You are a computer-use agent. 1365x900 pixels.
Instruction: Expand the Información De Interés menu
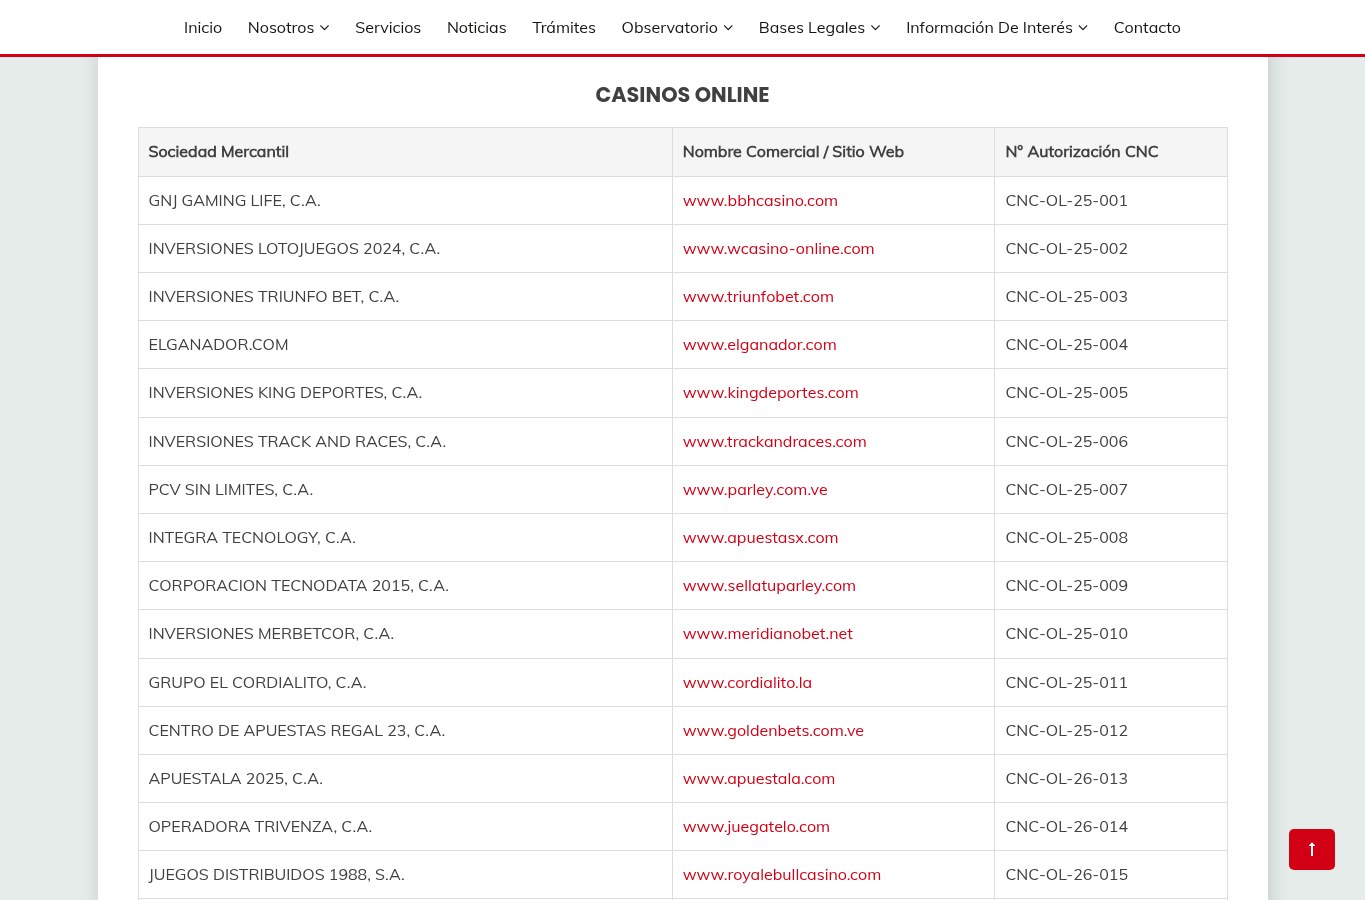point(997,27)
